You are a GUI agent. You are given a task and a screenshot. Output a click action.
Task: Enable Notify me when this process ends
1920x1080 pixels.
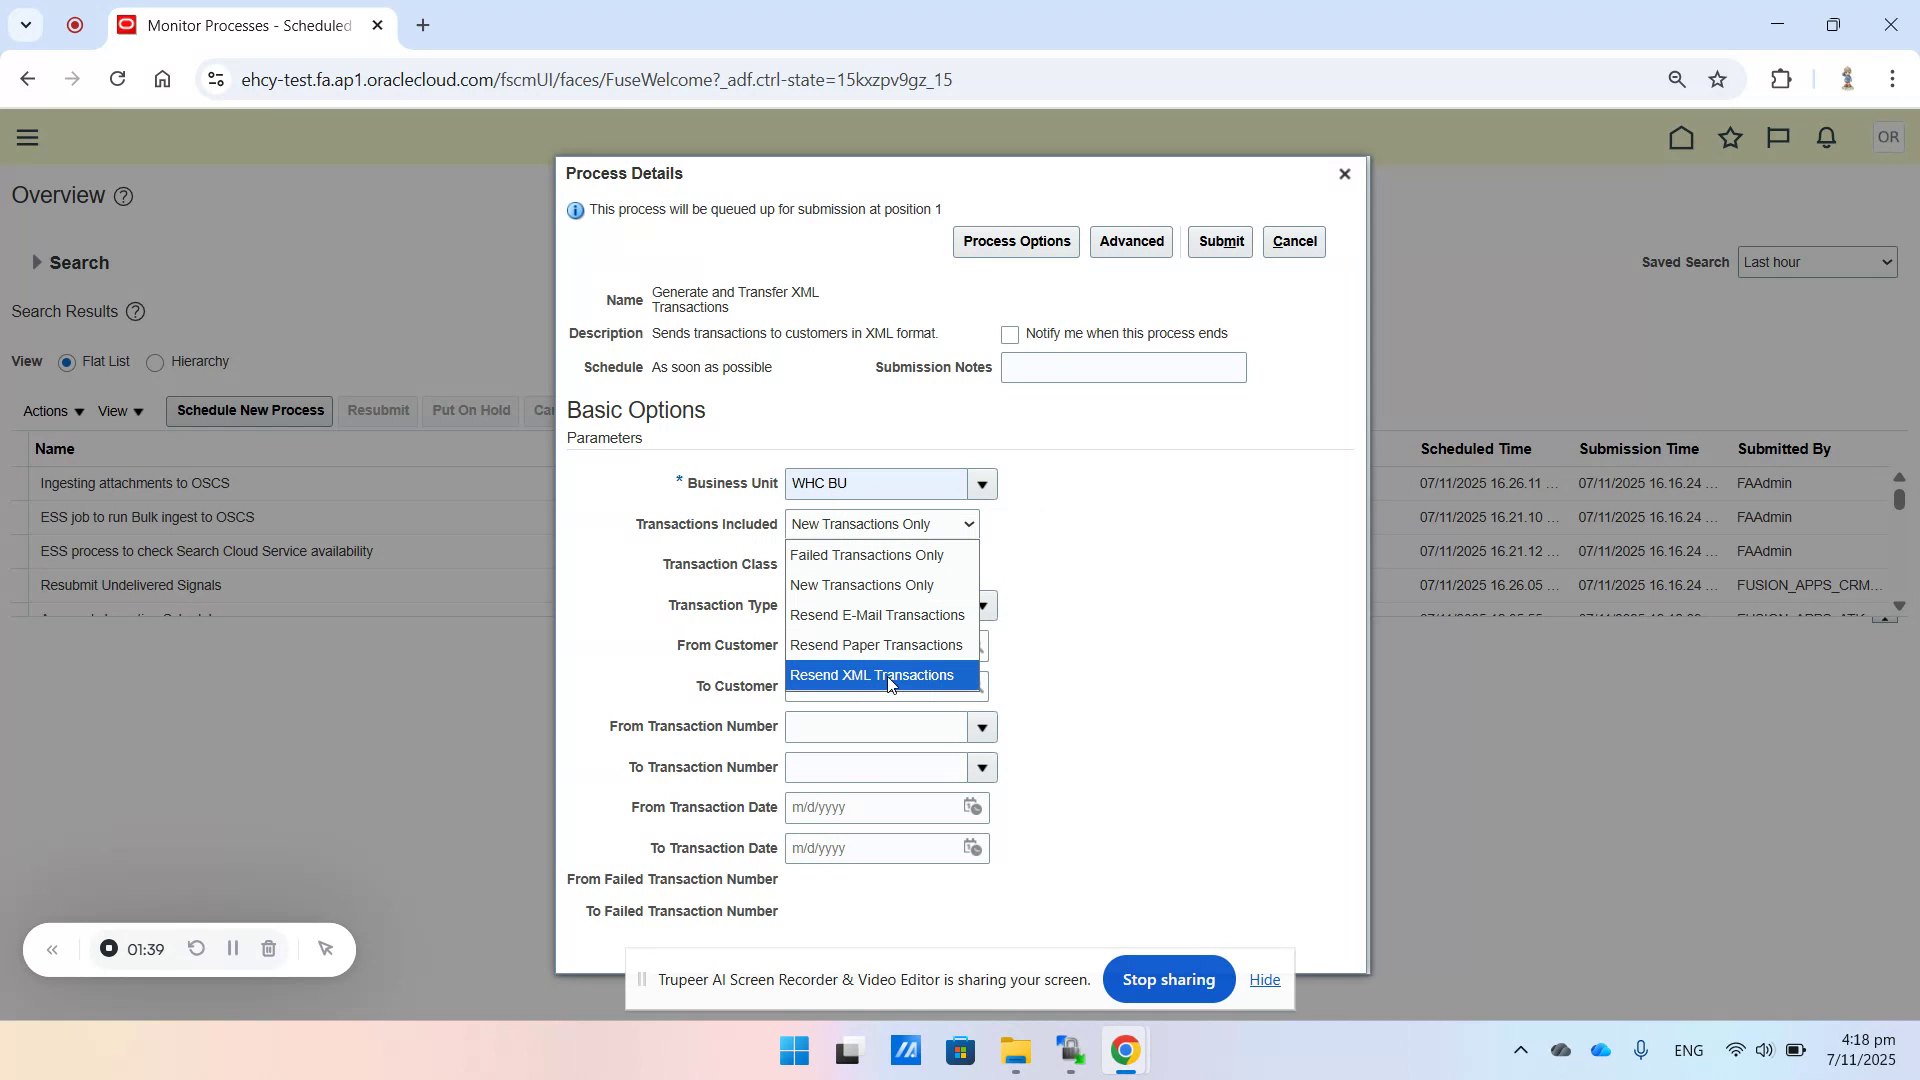(1011, 334)
